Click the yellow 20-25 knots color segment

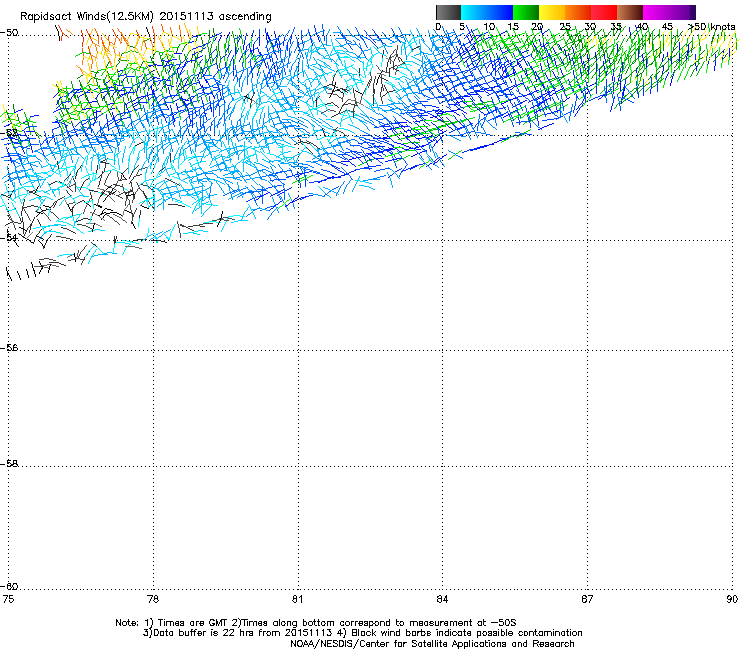pyautogui.click(x=552, y=12)
